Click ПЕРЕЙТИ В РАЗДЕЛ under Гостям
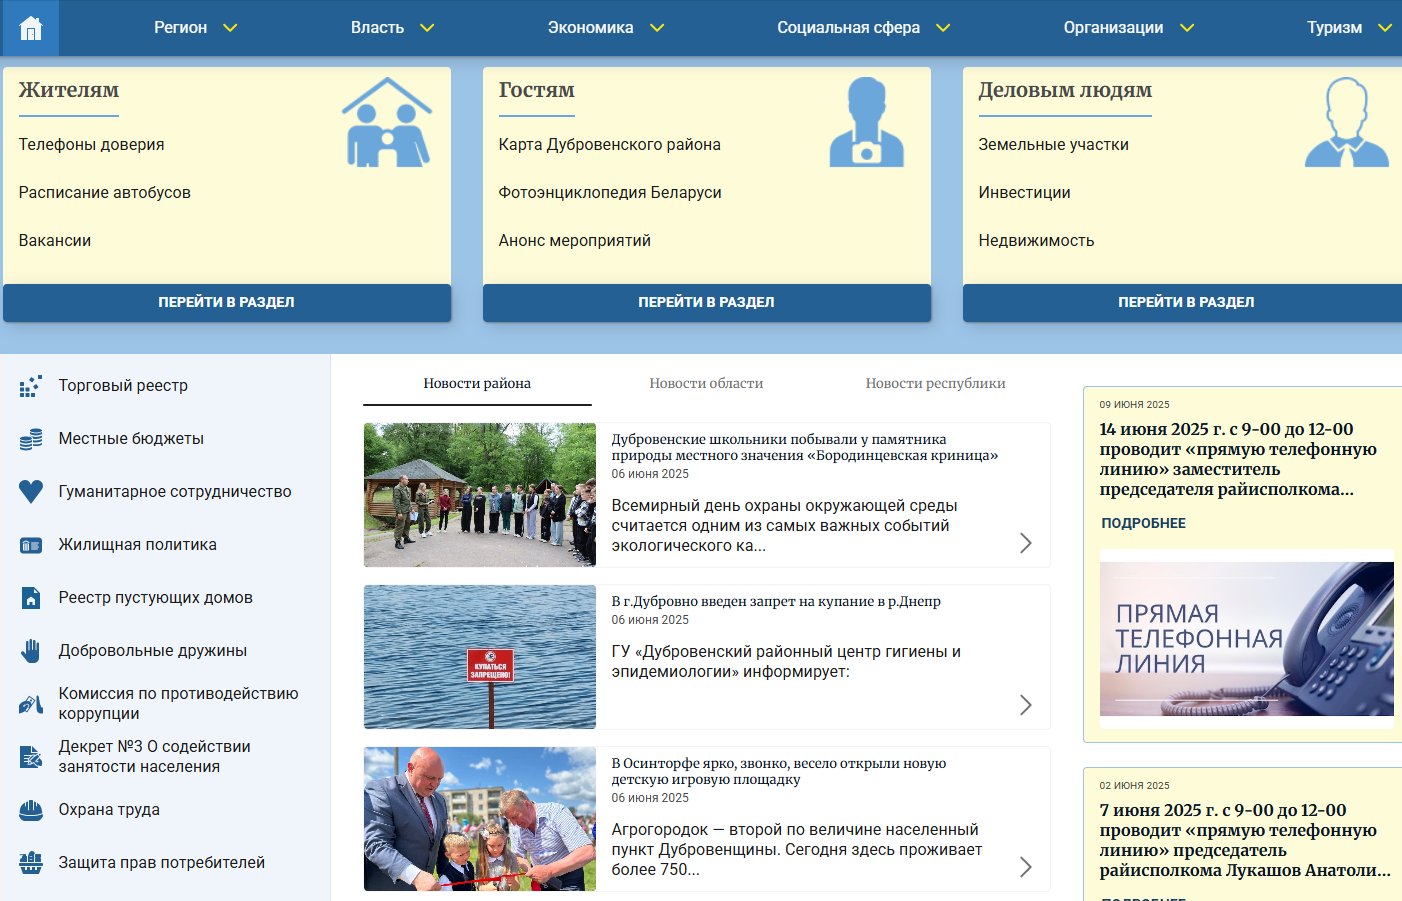Viewport: 1402px width, 901px height. pyautogui.click(x=707, y=302)
